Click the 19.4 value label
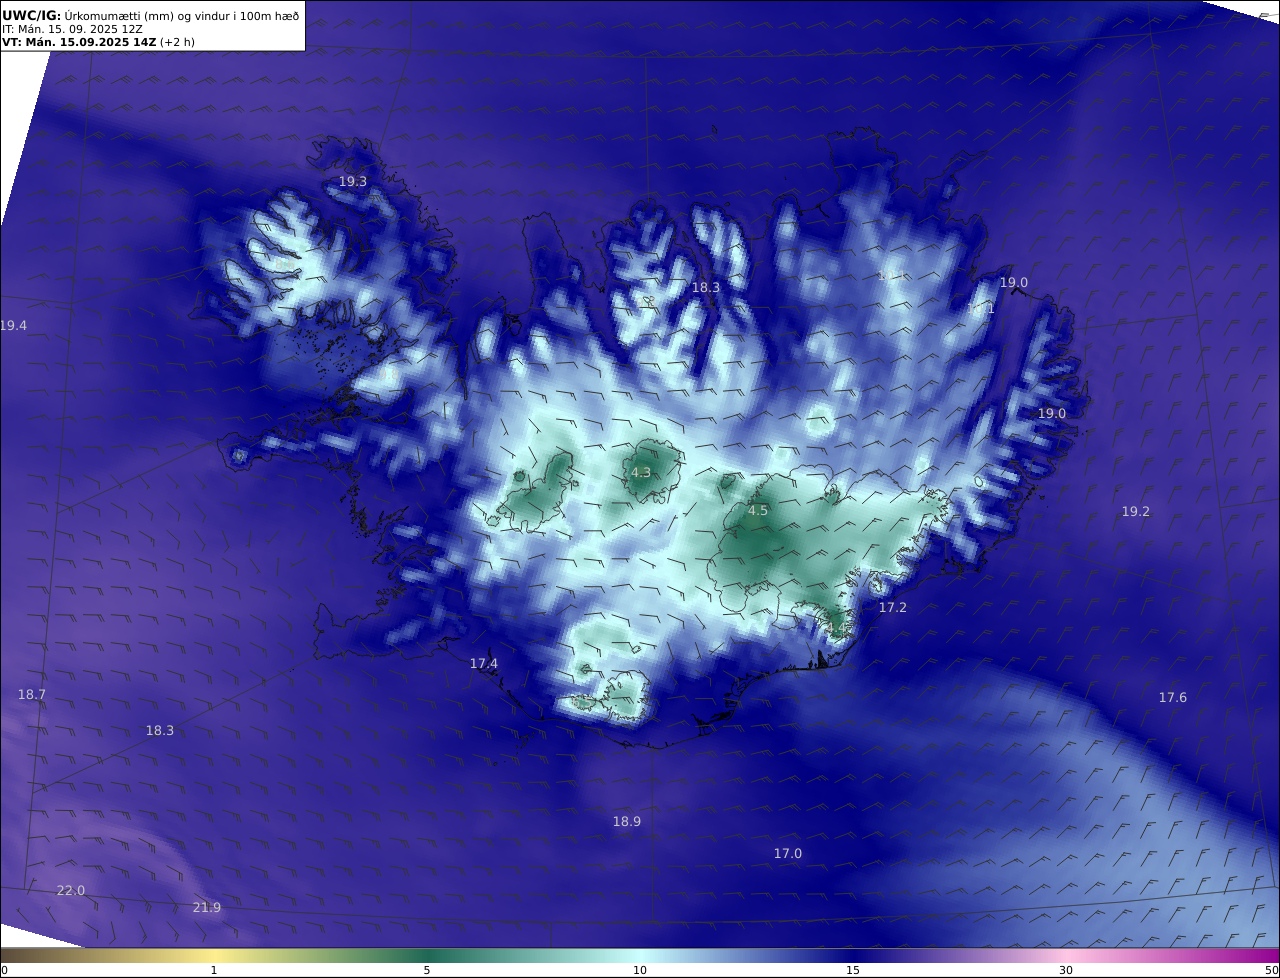This screenshot has width=1280, height=978. pyautogui.click(x=13, y=326)
